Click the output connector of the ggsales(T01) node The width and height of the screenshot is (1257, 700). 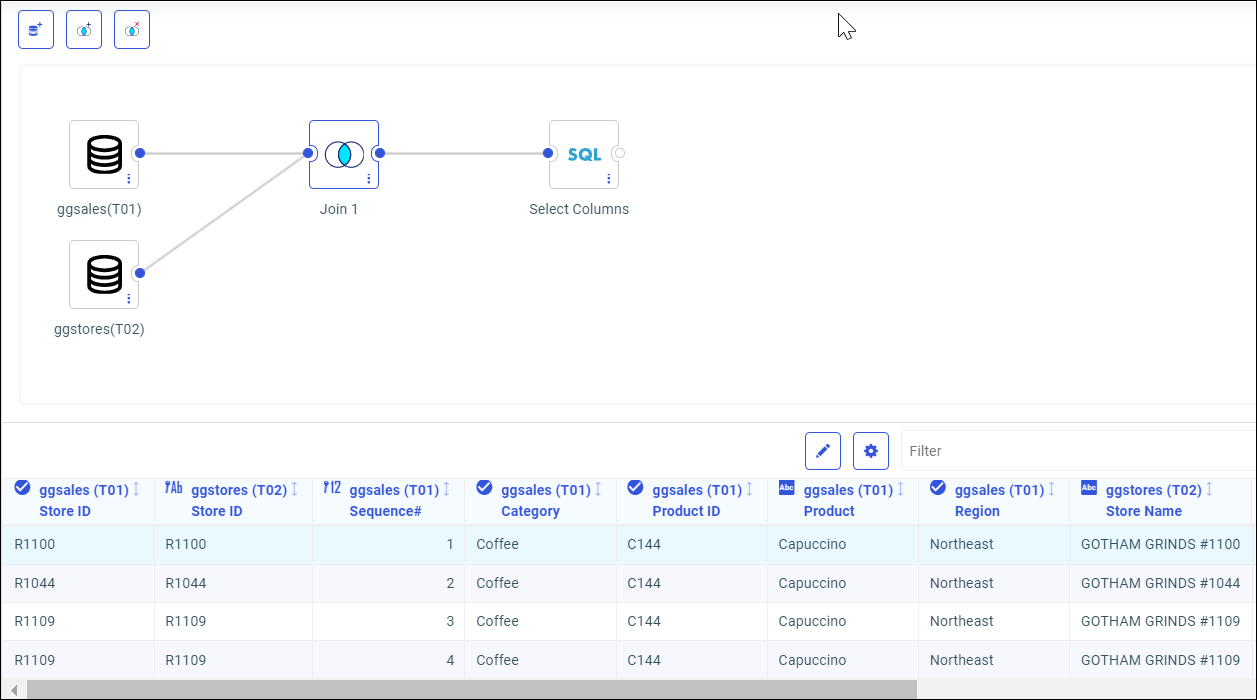(x=140, y=153)
